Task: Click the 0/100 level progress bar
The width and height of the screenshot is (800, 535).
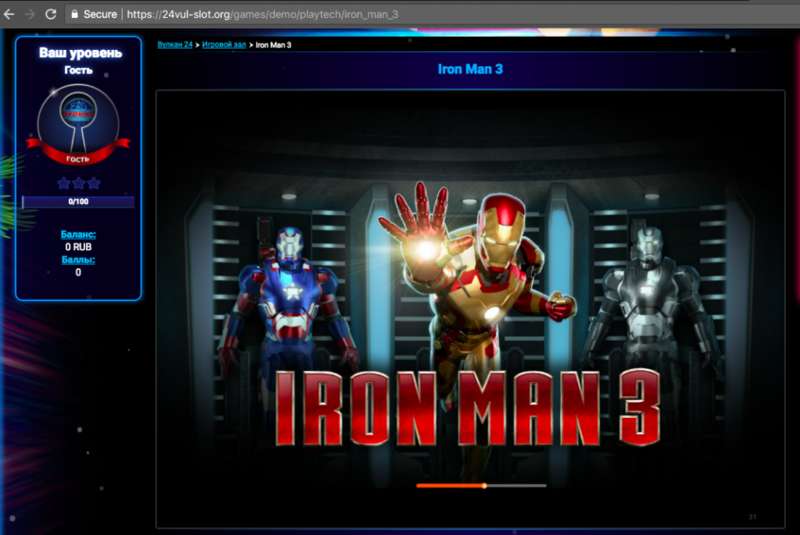Action: (x=78, y=201)
